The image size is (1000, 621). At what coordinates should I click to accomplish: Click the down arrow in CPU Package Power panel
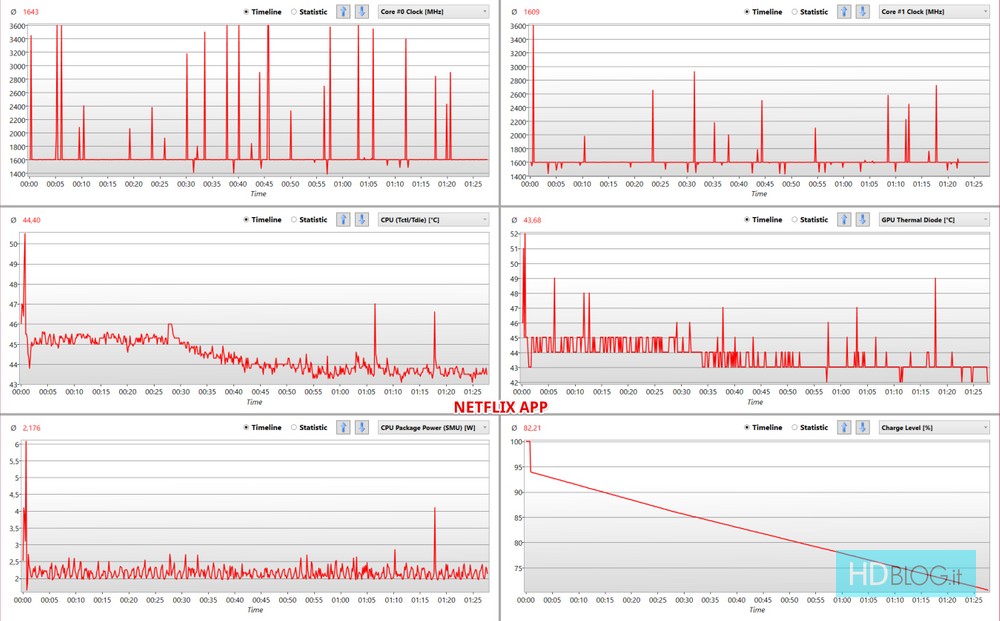click(362, 427)
